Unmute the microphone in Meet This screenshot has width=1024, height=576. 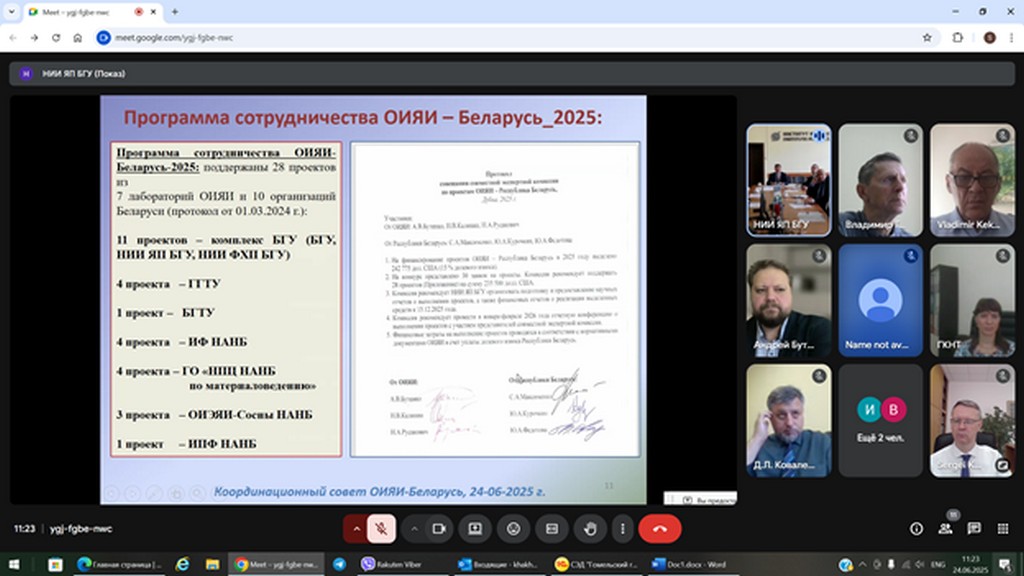(x=380, y=528)
